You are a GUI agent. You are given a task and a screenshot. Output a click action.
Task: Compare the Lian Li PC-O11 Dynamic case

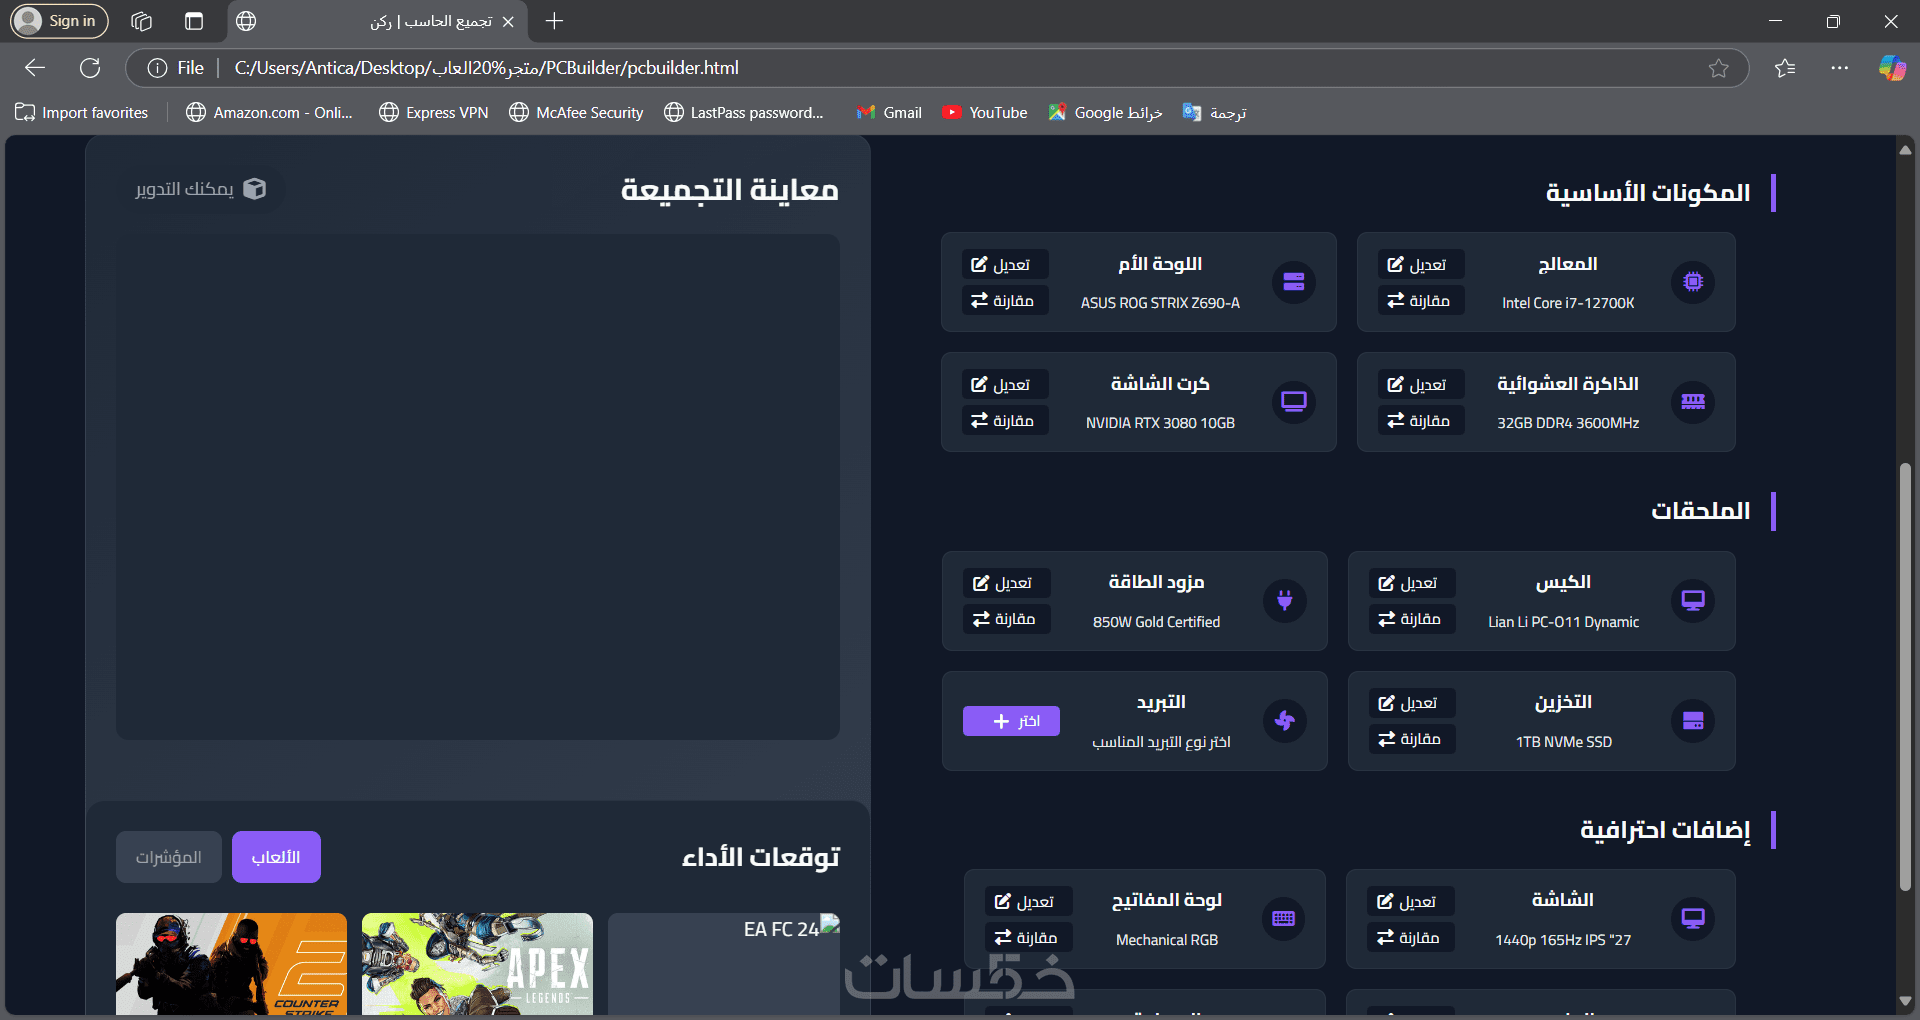coord(1411,619)
